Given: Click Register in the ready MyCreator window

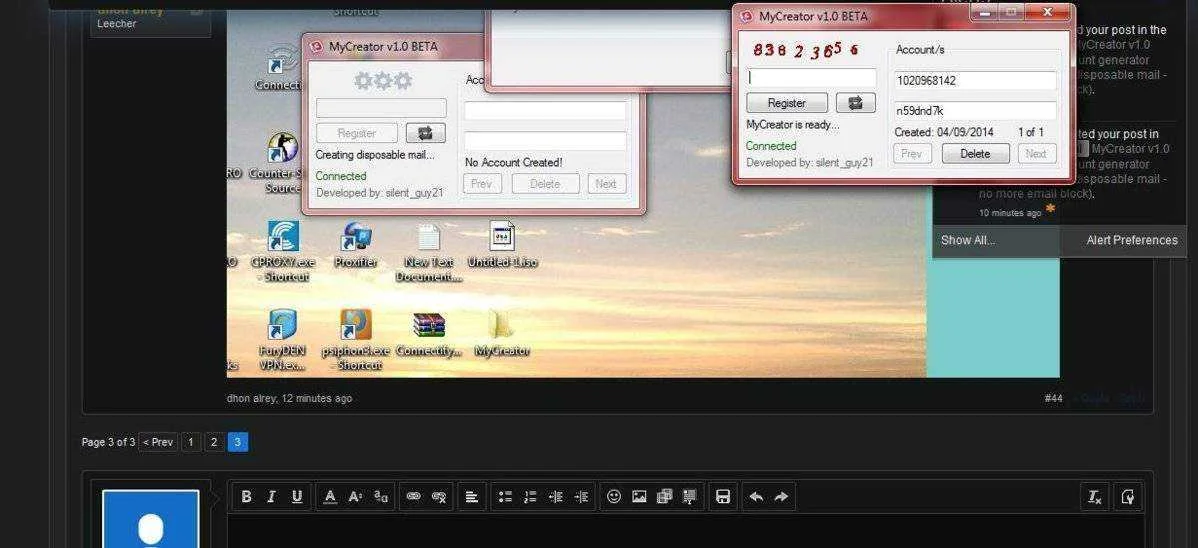Looking at the screenshot, I should click(x=787, y=102).
